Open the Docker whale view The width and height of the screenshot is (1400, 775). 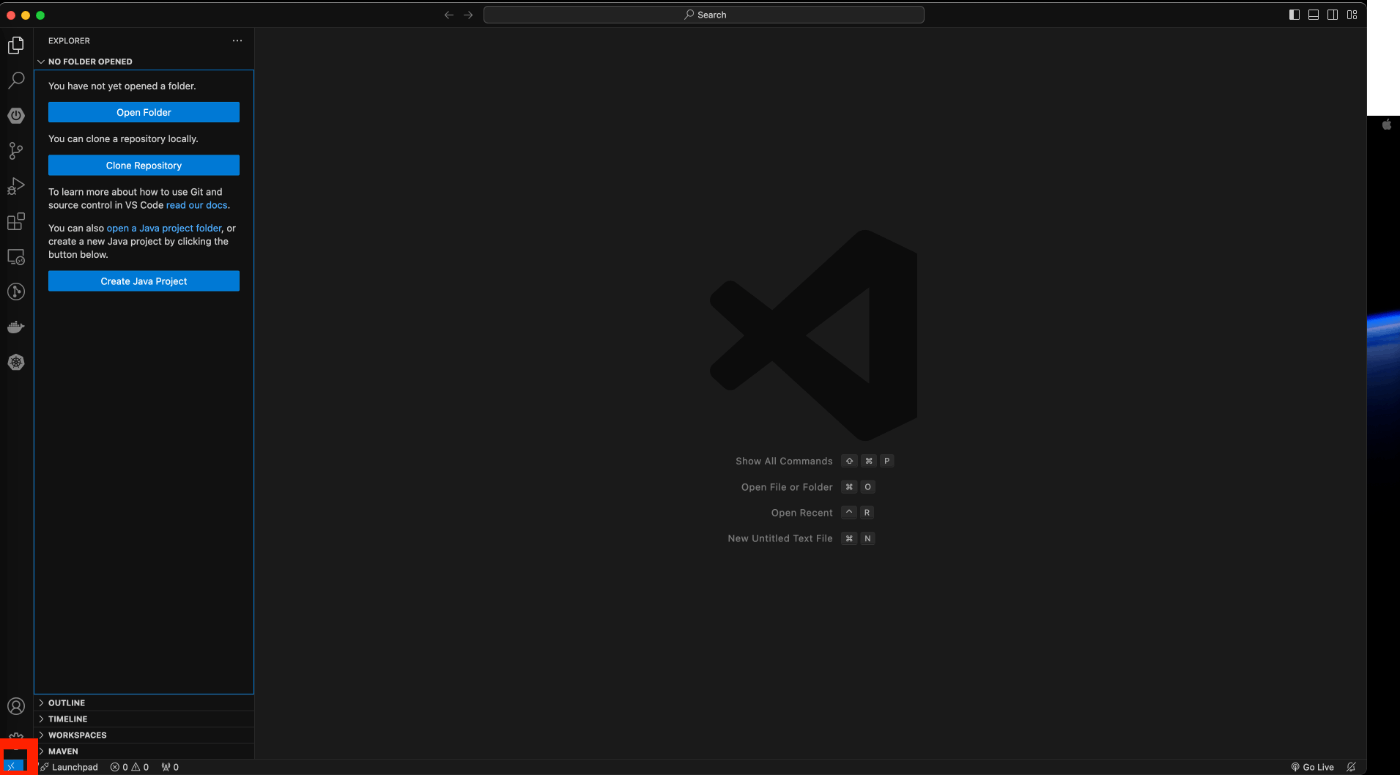pyautogui.click(x=16, y=327)
